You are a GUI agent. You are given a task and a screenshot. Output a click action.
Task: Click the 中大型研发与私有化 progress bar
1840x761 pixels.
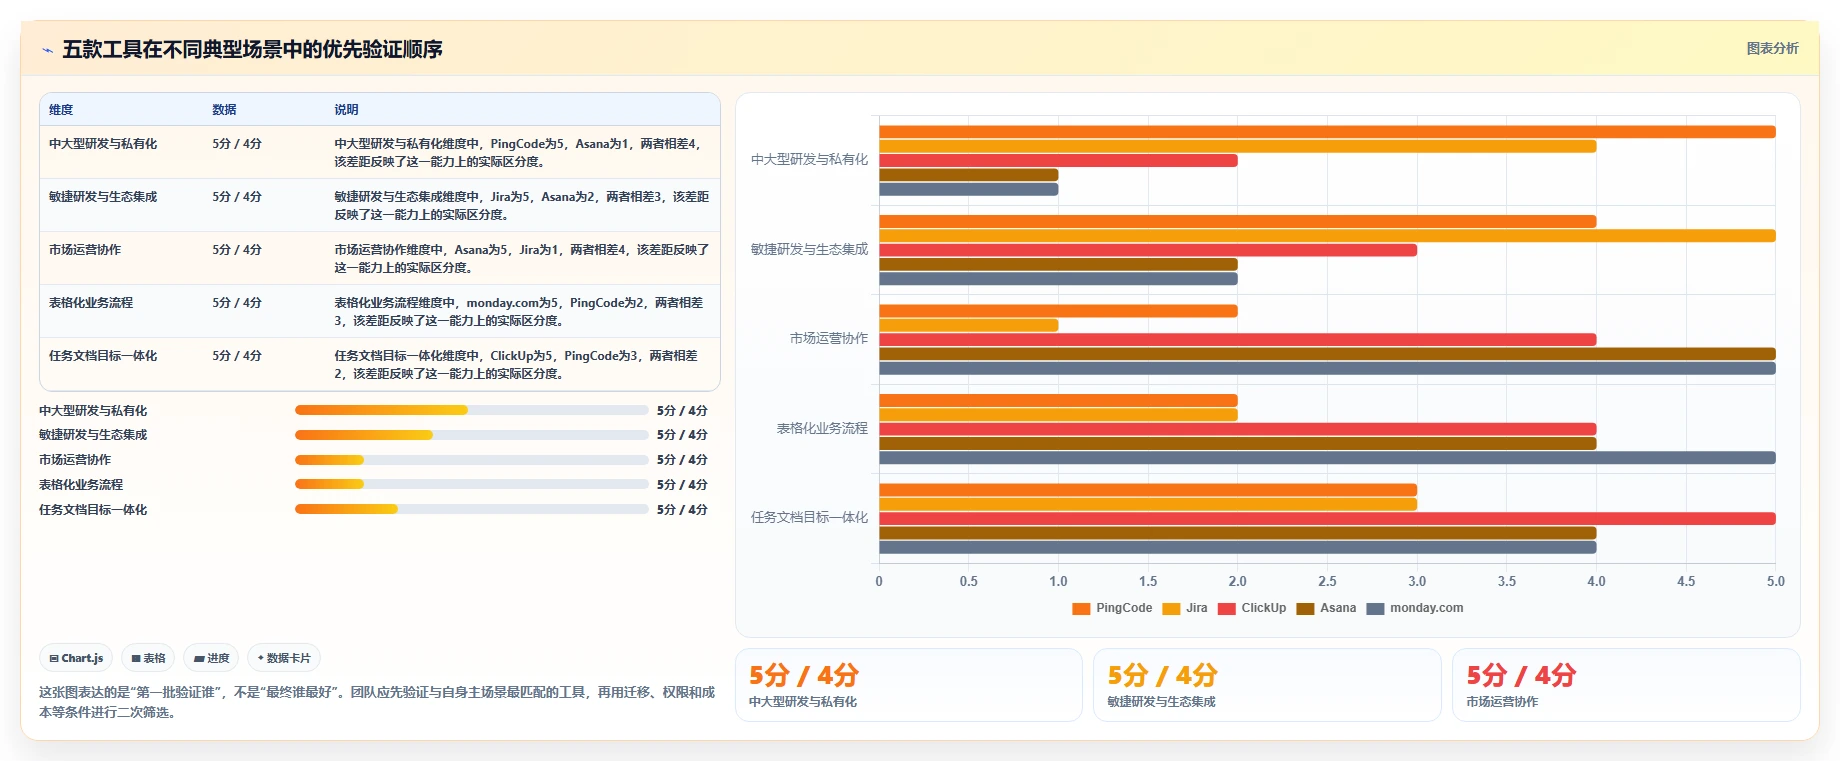tap(472, 410)
